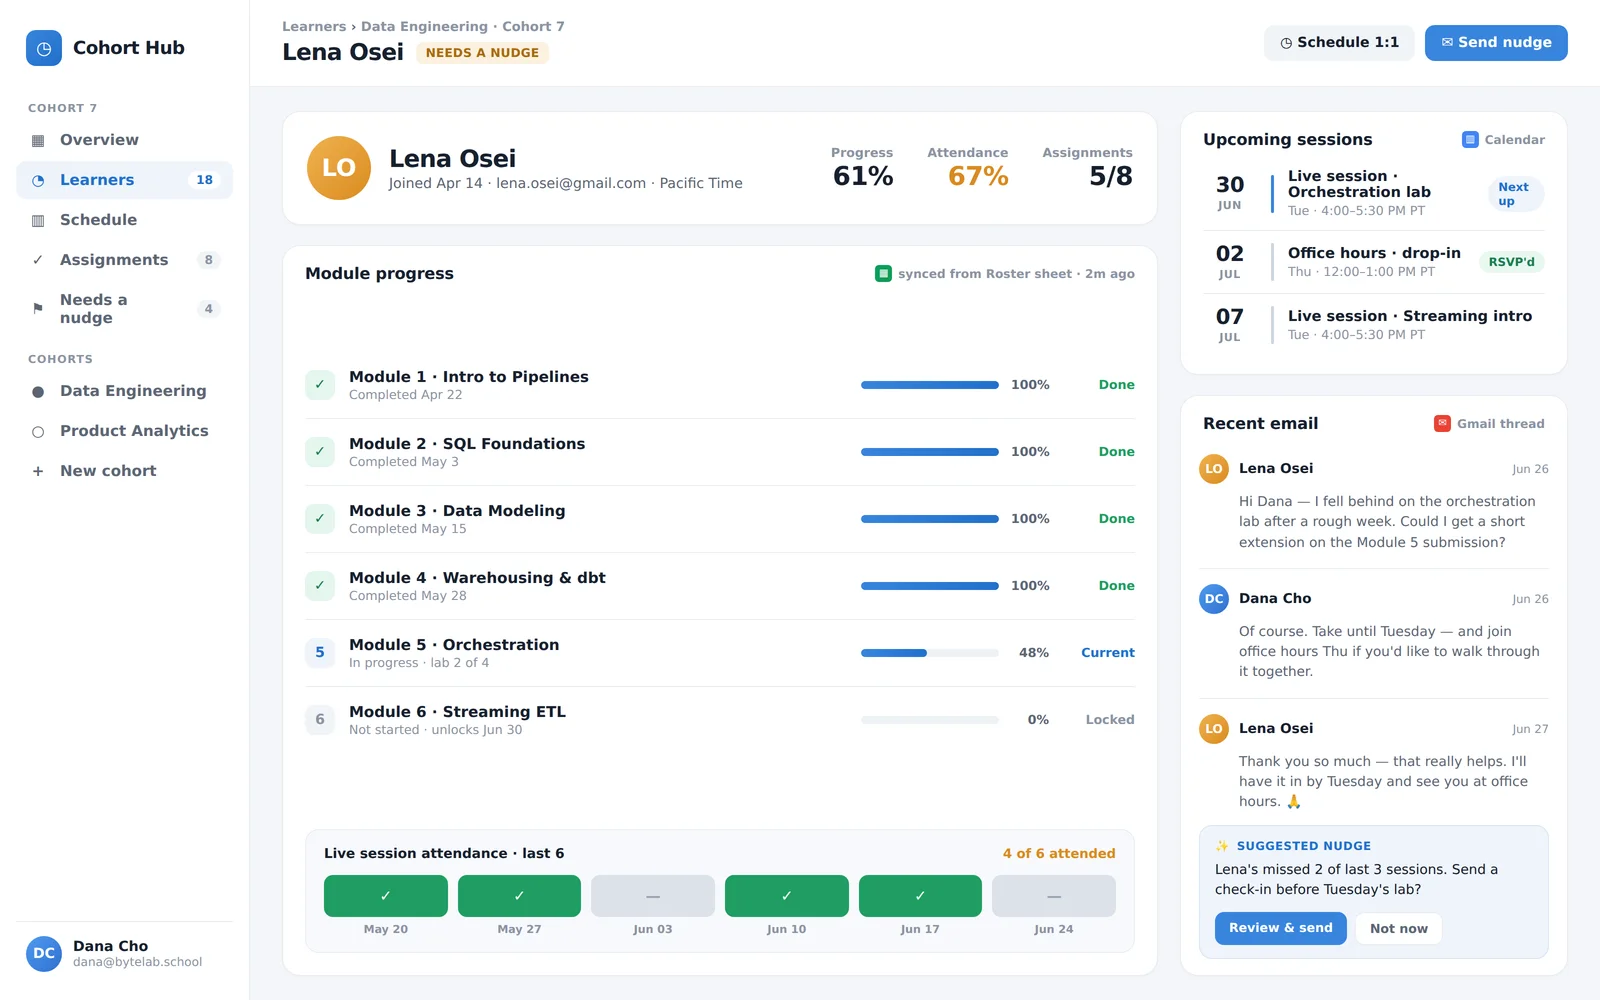Dismiss the suggestion with Not now
This screenshot has height=1000, width=1600.
click(1399, 929)
